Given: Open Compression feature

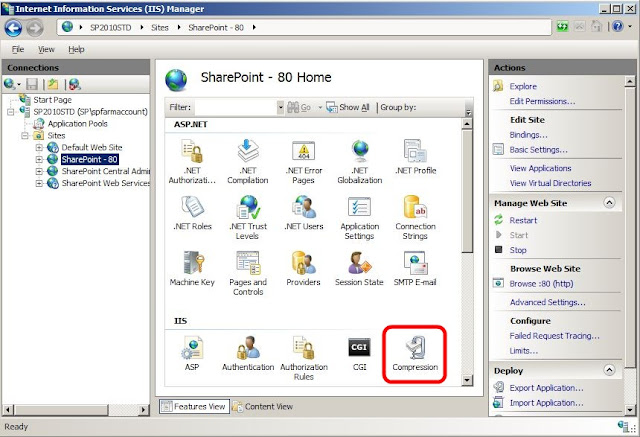Looking at the screenshot, I should click(415, 353).
